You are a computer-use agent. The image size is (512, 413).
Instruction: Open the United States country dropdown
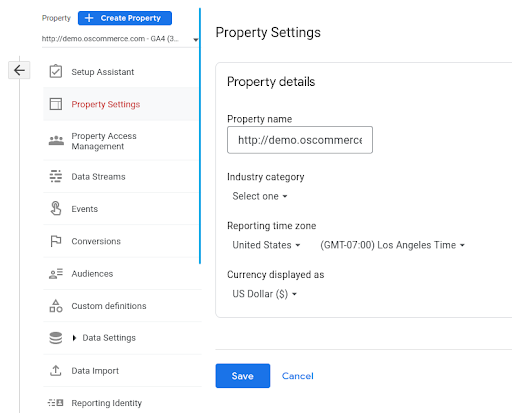[266, 245]
